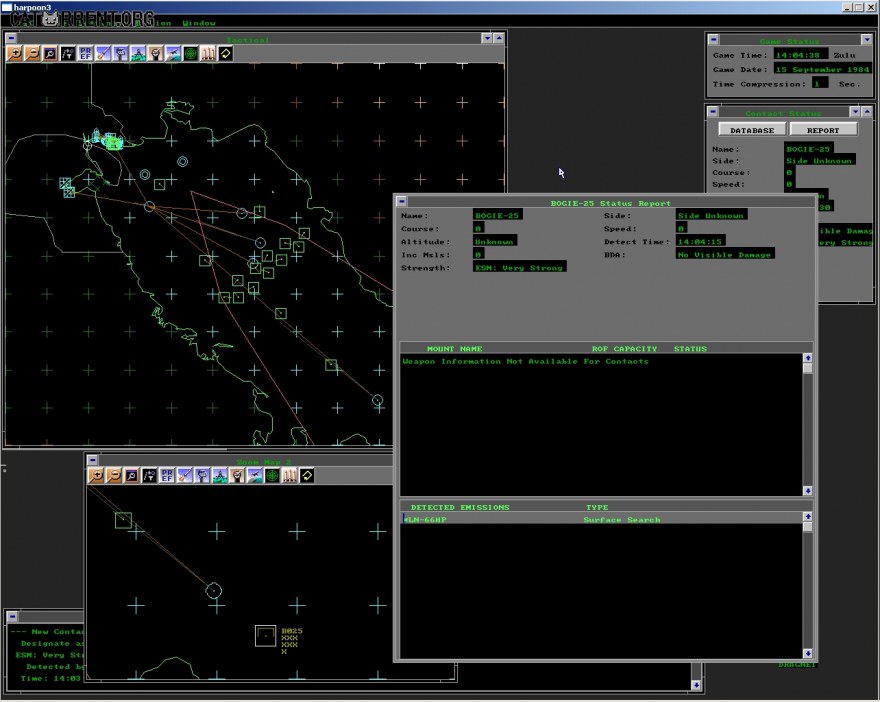Click the aircraft icon in Tactical toolbar
The width and height of the screenshot is (880, 702).
tap(173, 53)
